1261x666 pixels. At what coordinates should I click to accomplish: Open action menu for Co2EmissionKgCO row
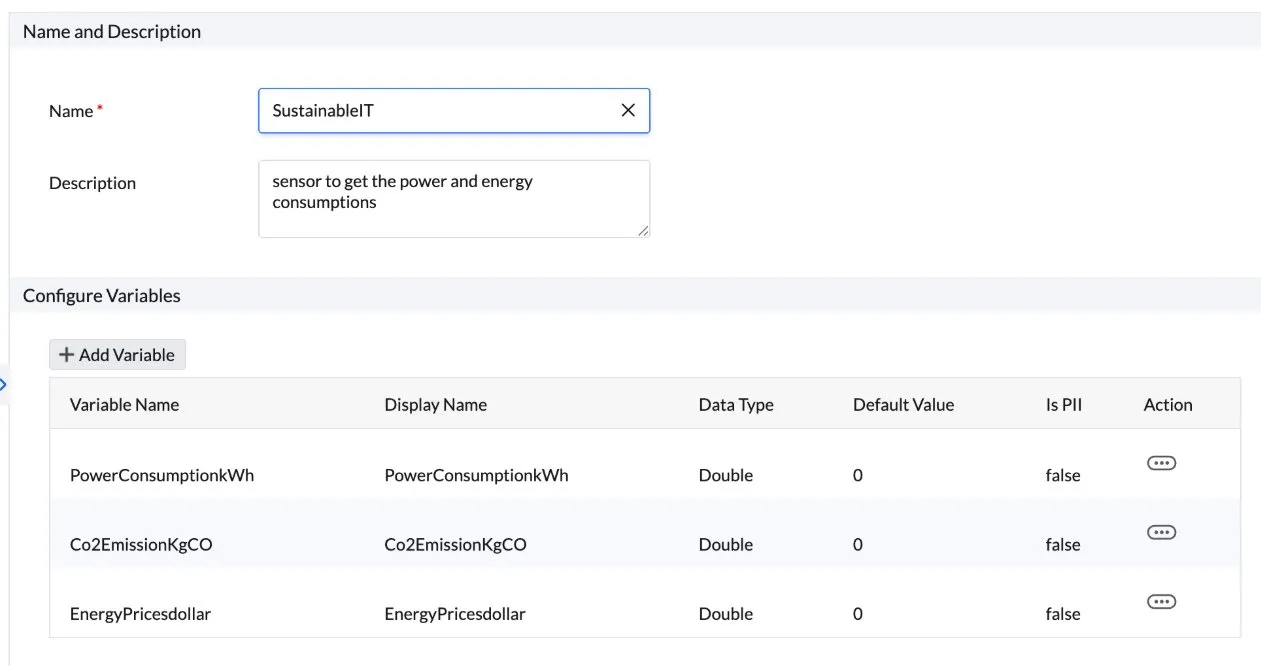[1161, 532]
